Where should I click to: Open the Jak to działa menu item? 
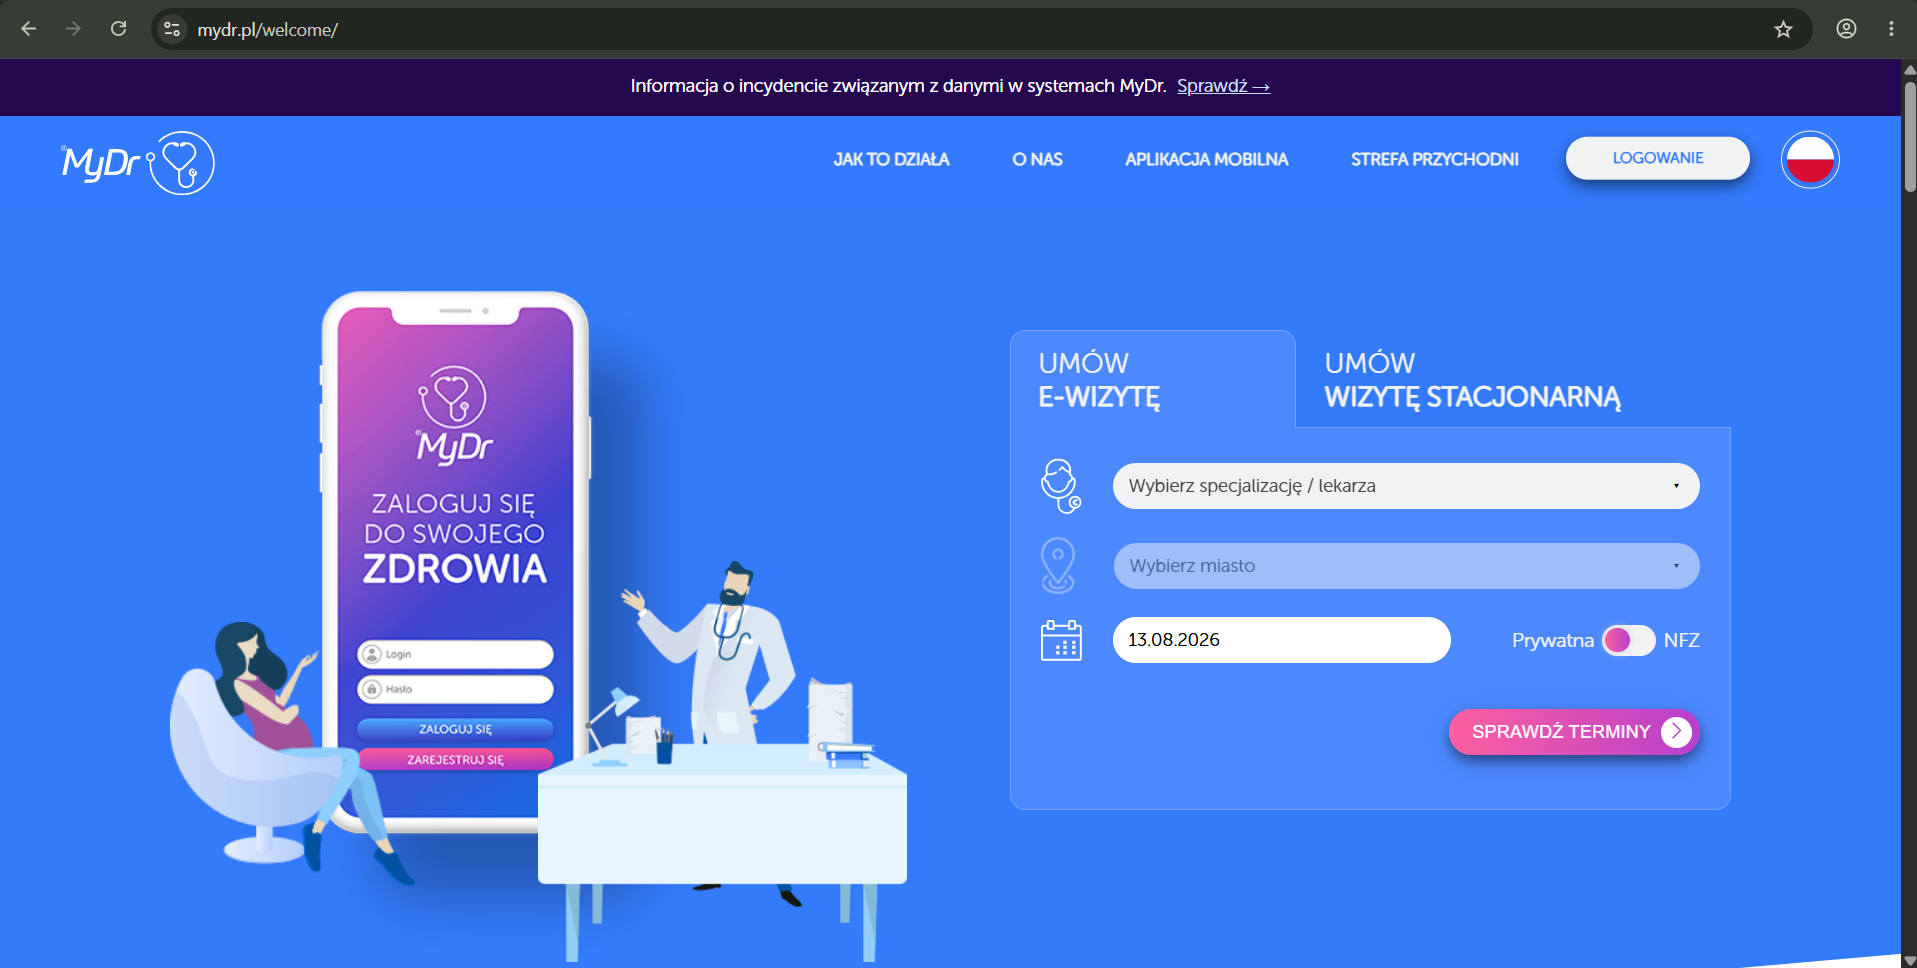click(892, 159)
